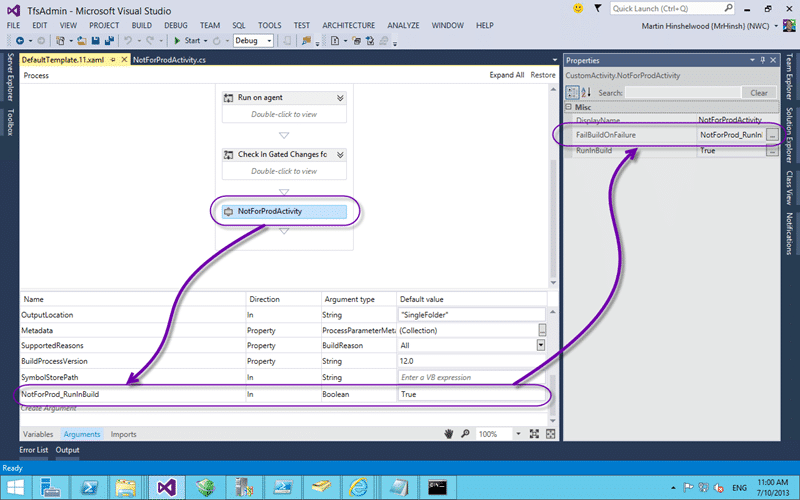Click the New Project toolbar icon
Image resolution: width=800 pixels, height=500 pixels.
(60, 41)
